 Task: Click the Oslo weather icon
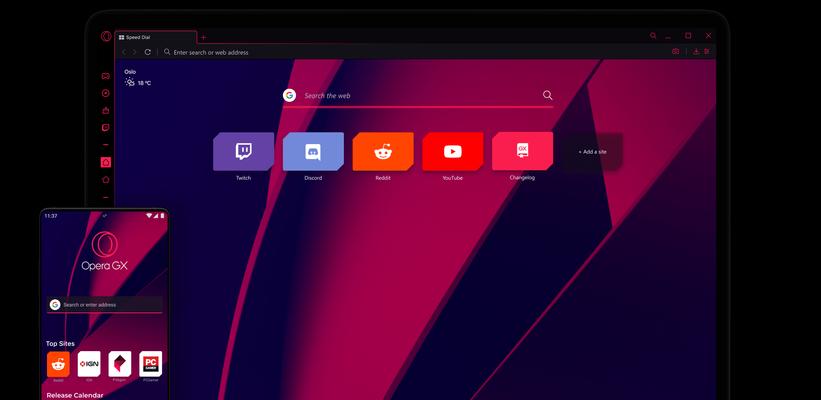pos(129,82)
